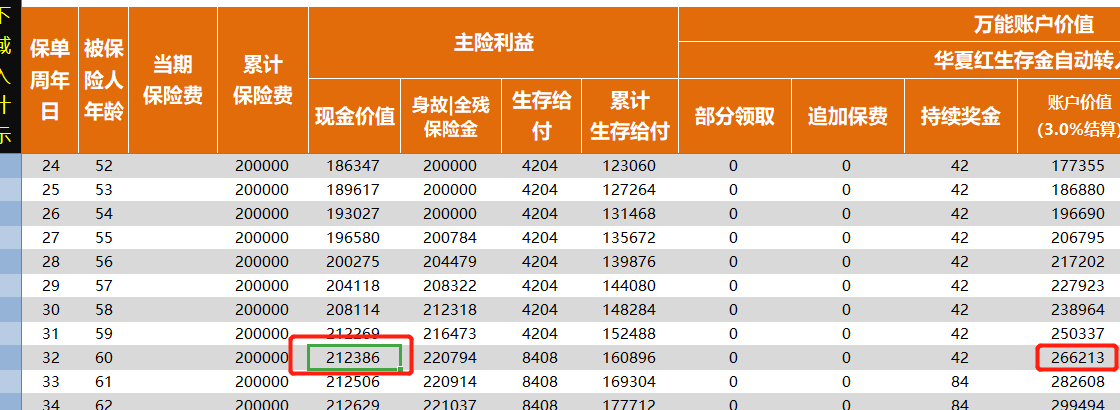Select death benefit cell 220914

tap(450, 382)
